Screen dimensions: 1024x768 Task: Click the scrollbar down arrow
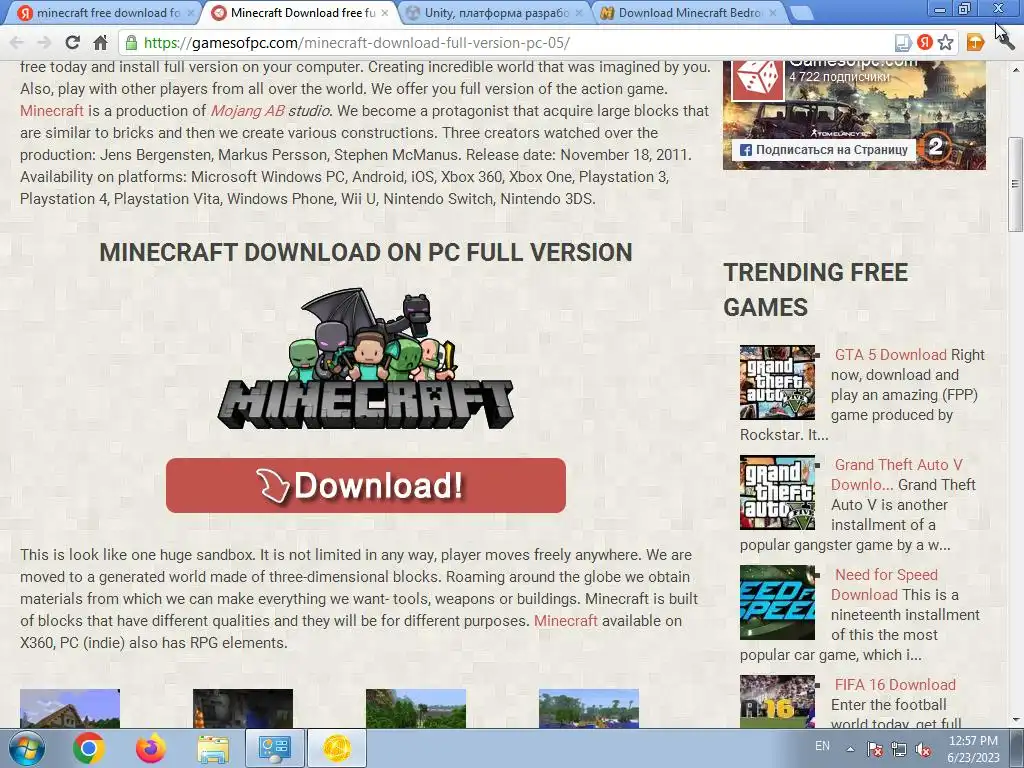pos(1016,720)
